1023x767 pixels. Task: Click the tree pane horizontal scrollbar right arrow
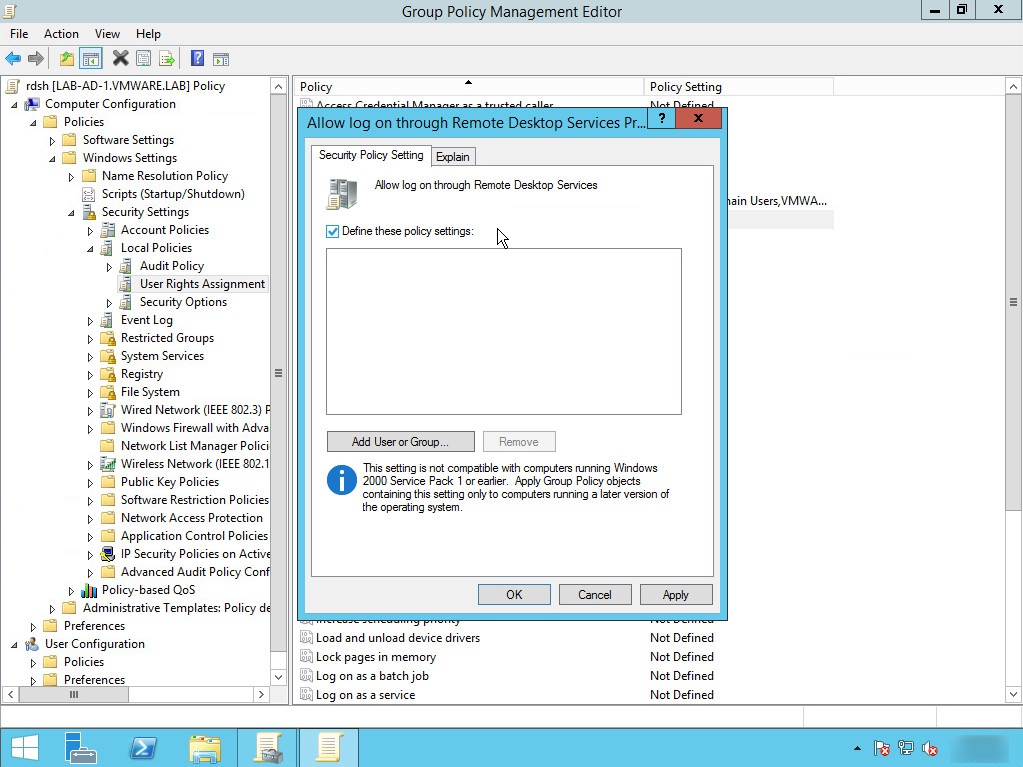[262, 694]
